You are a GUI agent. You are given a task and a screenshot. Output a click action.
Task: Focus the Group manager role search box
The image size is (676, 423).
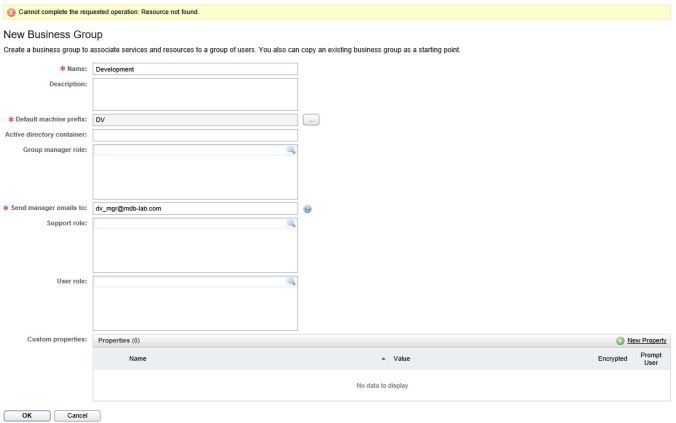(x=188, y=149)
